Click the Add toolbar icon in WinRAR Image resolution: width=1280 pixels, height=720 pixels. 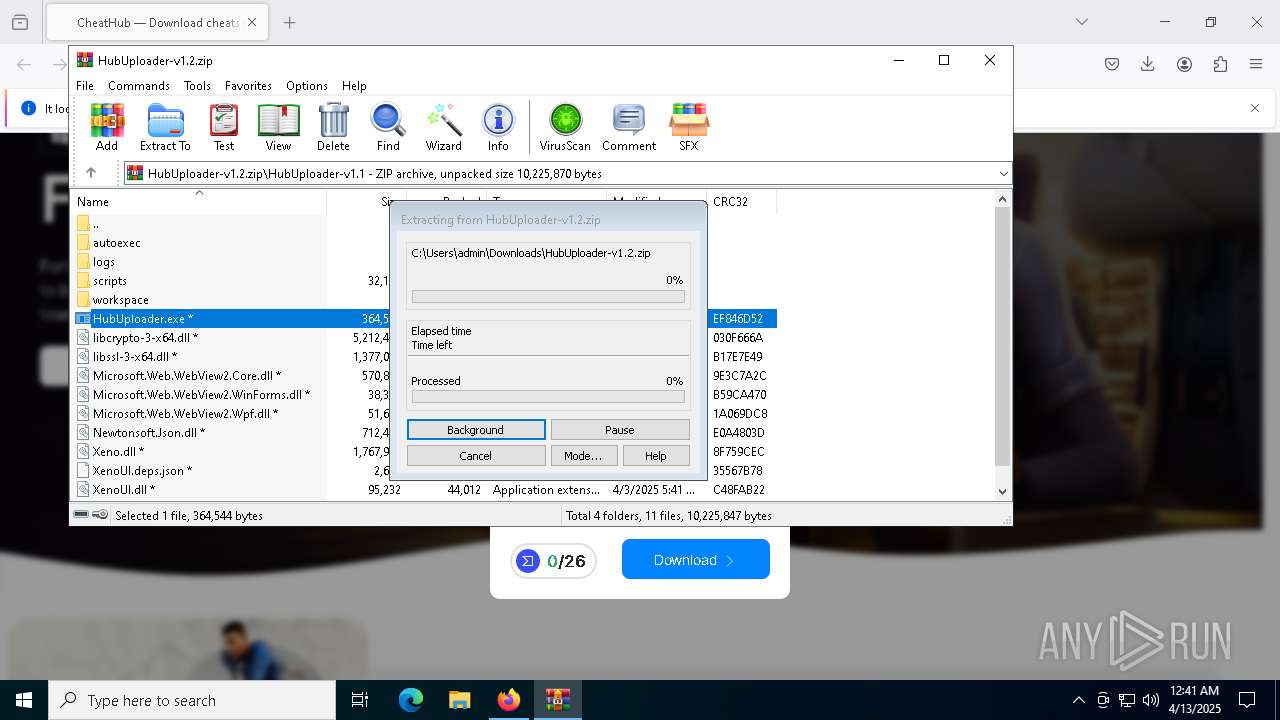coord(107,127)
